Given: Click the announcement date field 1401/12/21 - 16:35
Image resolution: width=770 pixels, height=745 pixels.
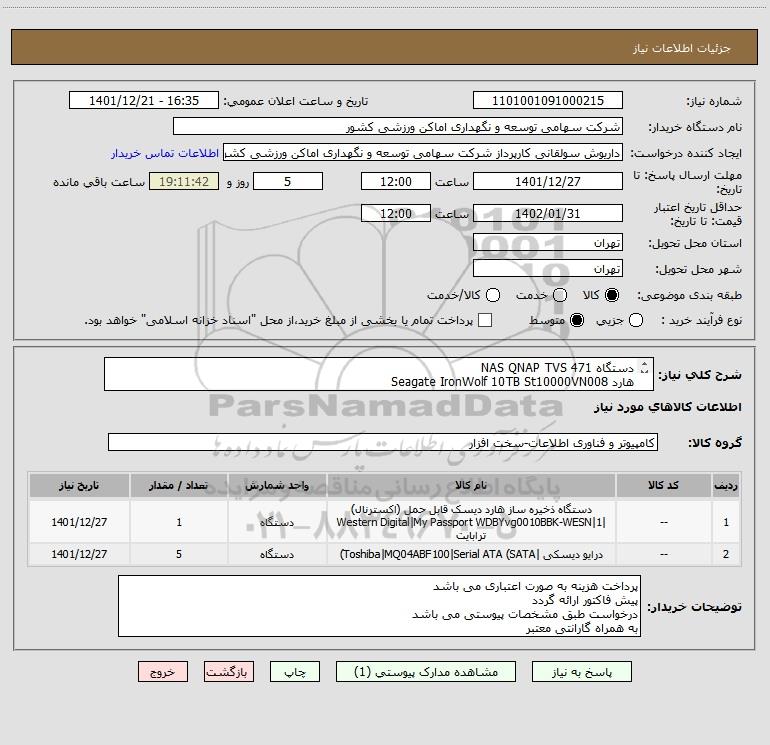Looking at the screenshot, I should (x=144, y=101).
